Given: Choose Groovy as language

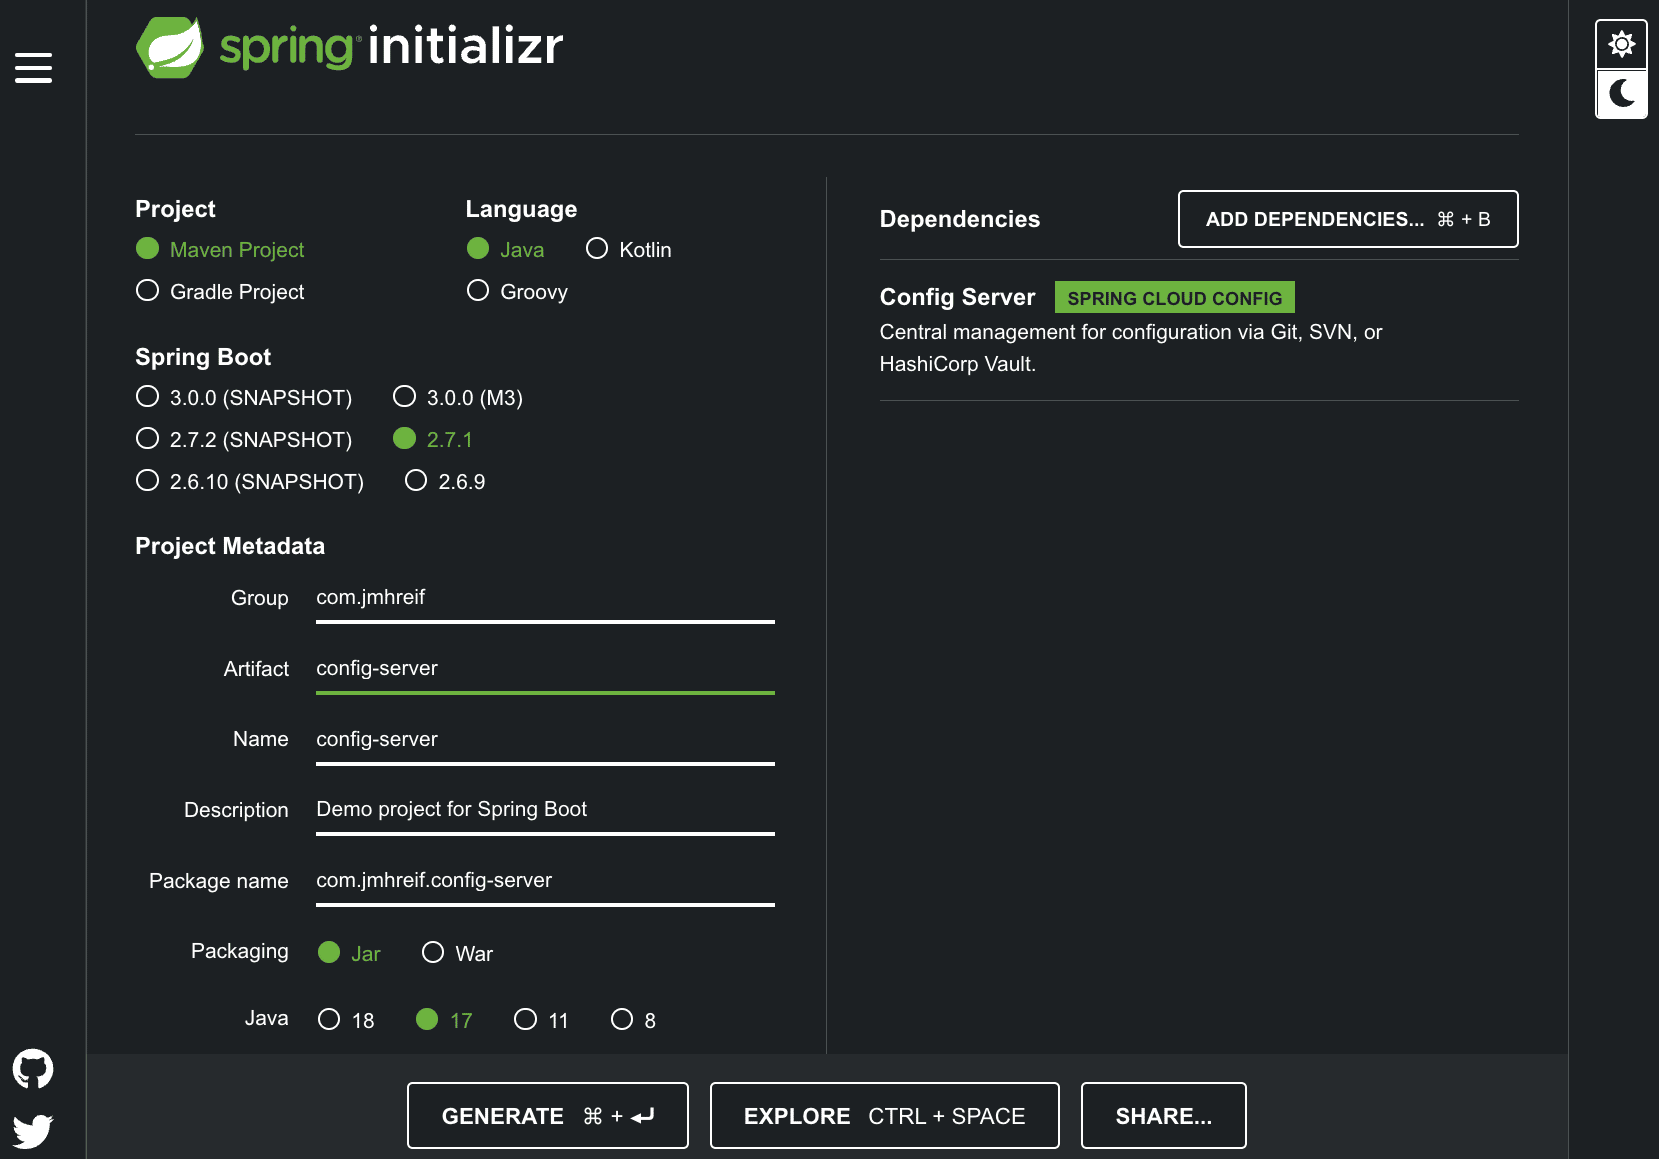Looking at the screenshot, I should 517,291.
